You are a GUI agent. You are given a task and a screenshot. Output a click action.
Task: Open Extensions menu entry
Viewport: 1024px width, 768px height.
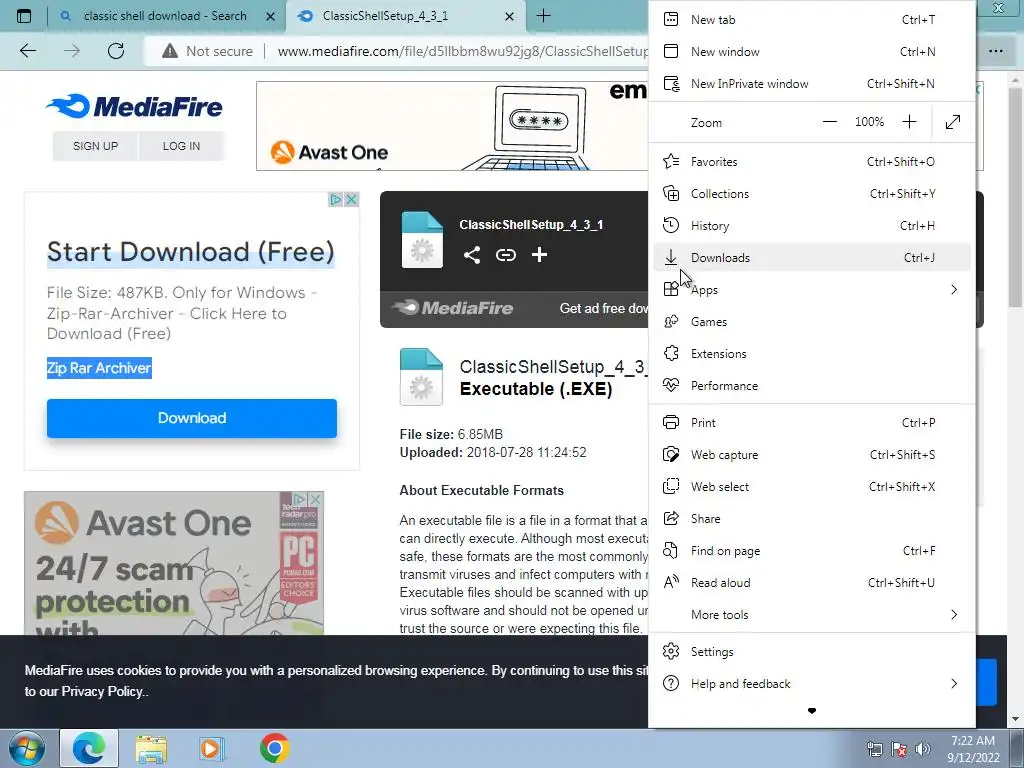tap(812, 353)
